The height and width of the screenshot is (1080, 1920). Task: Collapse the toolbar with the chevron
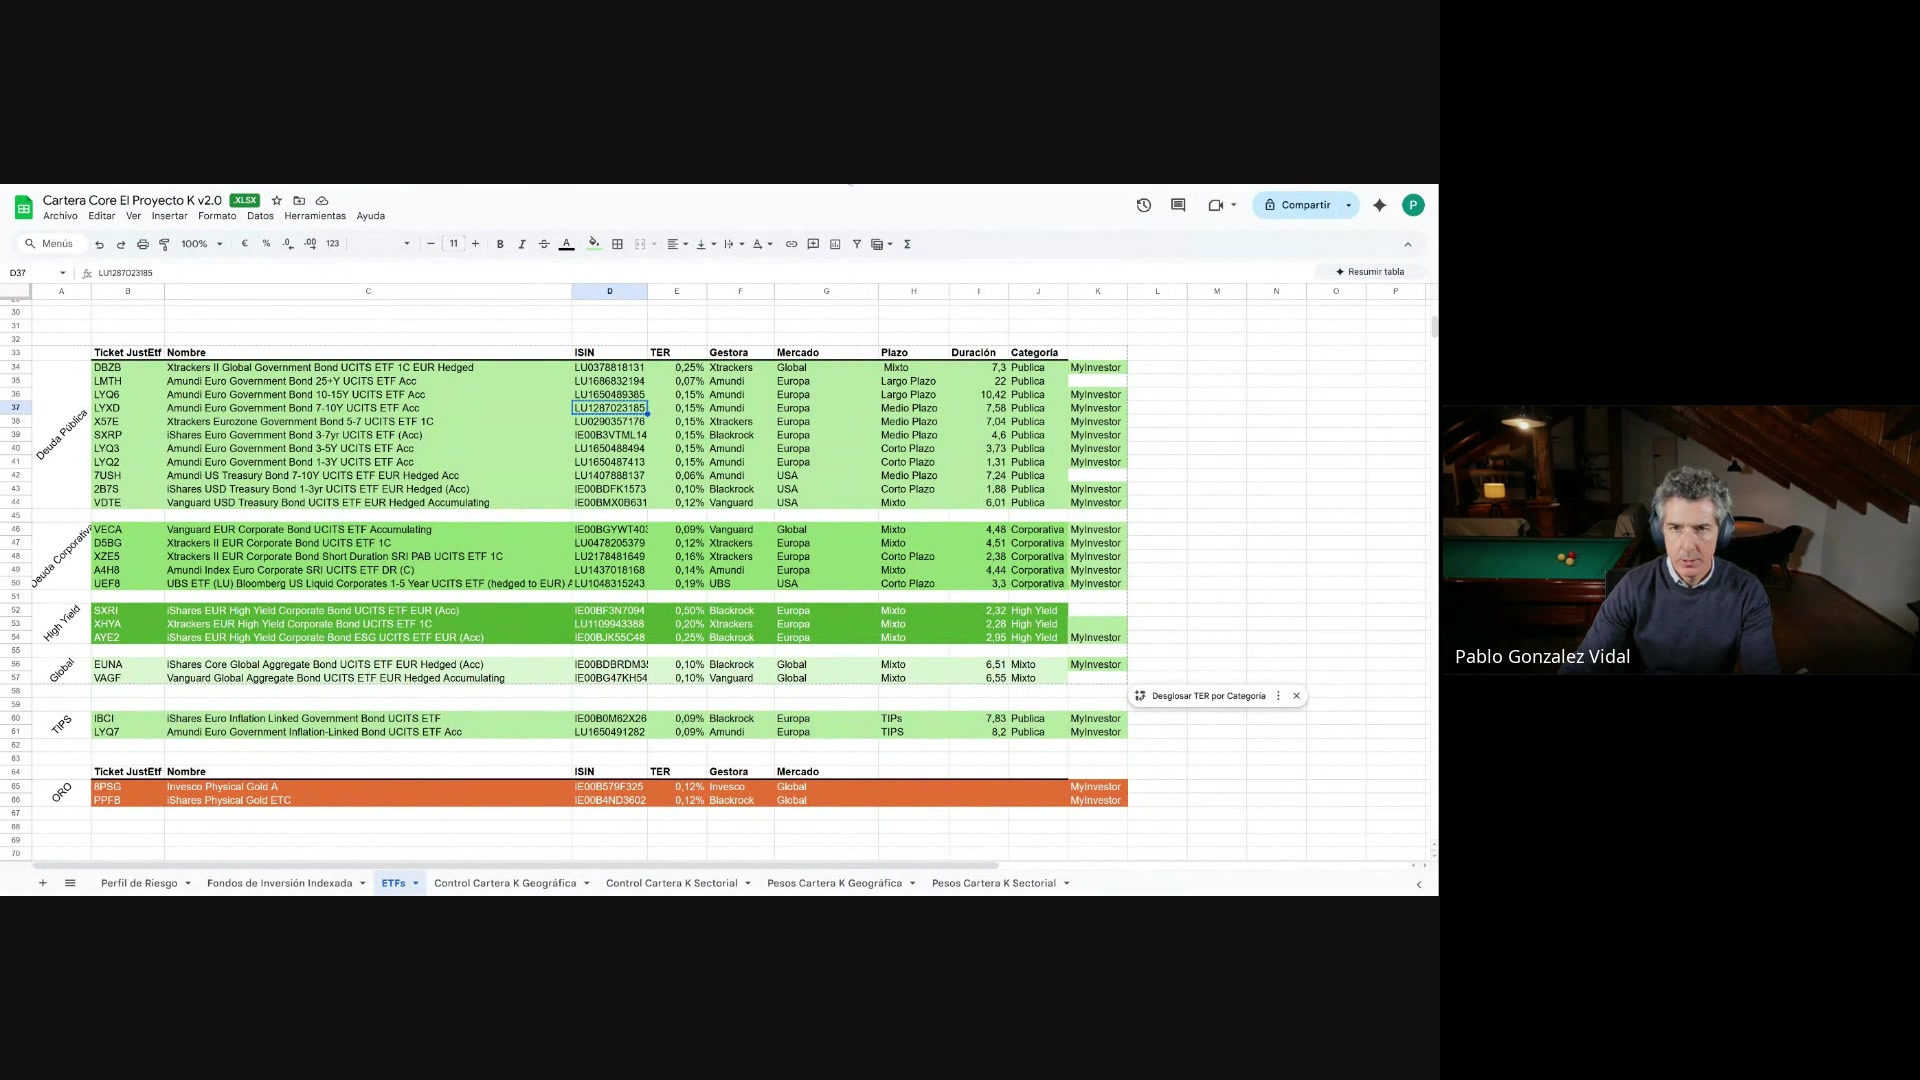coord(1408,244)
